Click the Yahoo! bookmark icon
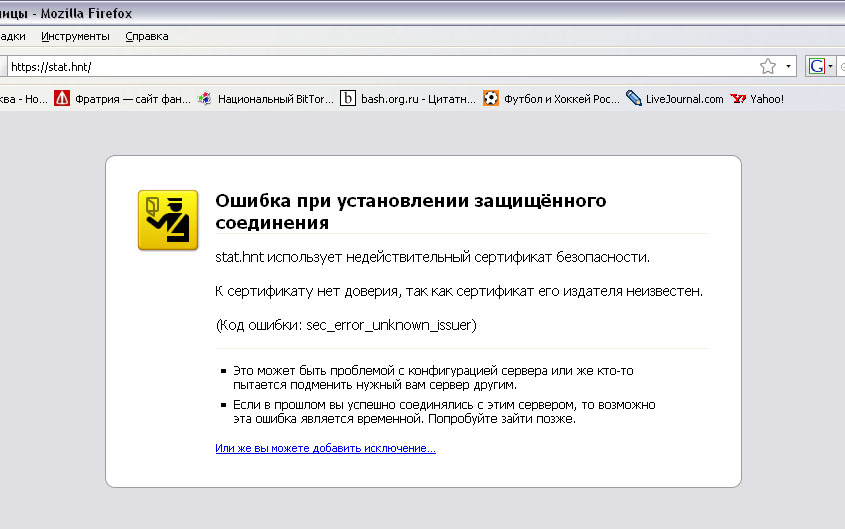845x529 pixels. [739, 99]
